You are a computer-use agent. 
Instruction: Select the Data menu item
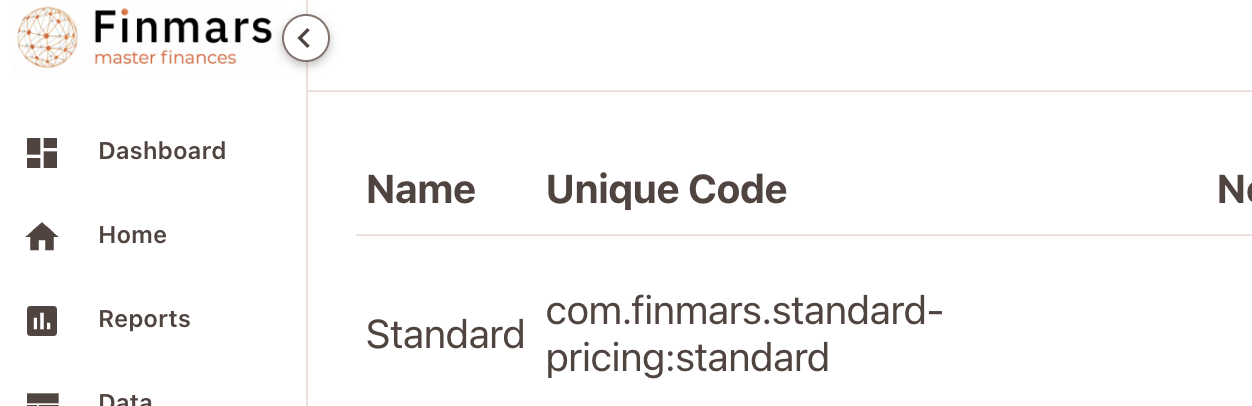(x=125, y=399)
